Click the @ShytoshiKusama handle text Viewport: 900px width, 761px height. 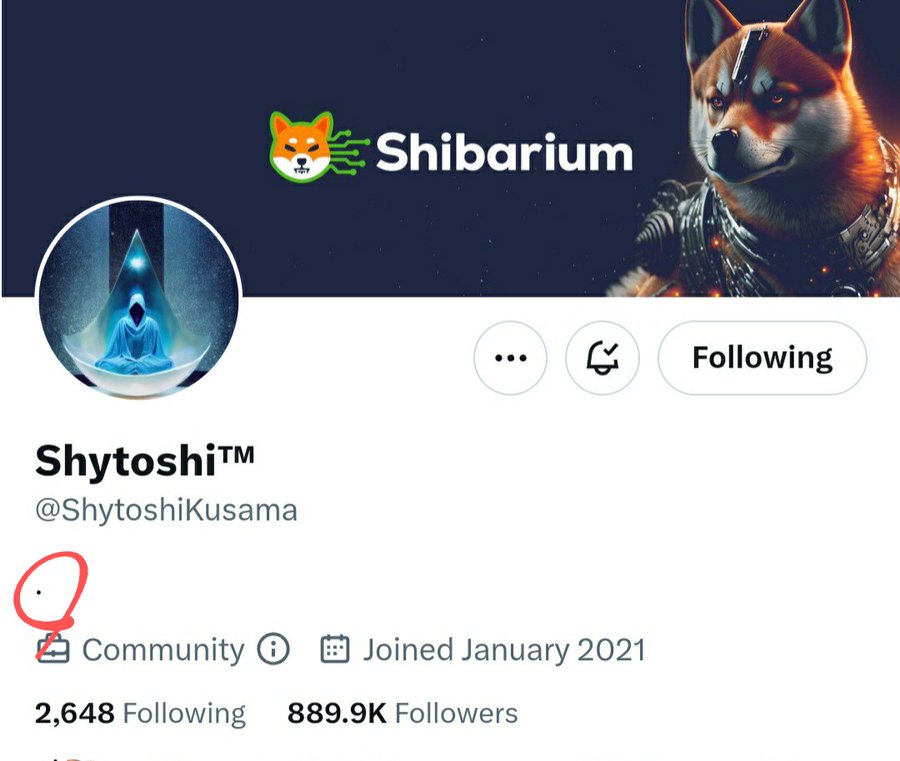click(x=166, y=510)
